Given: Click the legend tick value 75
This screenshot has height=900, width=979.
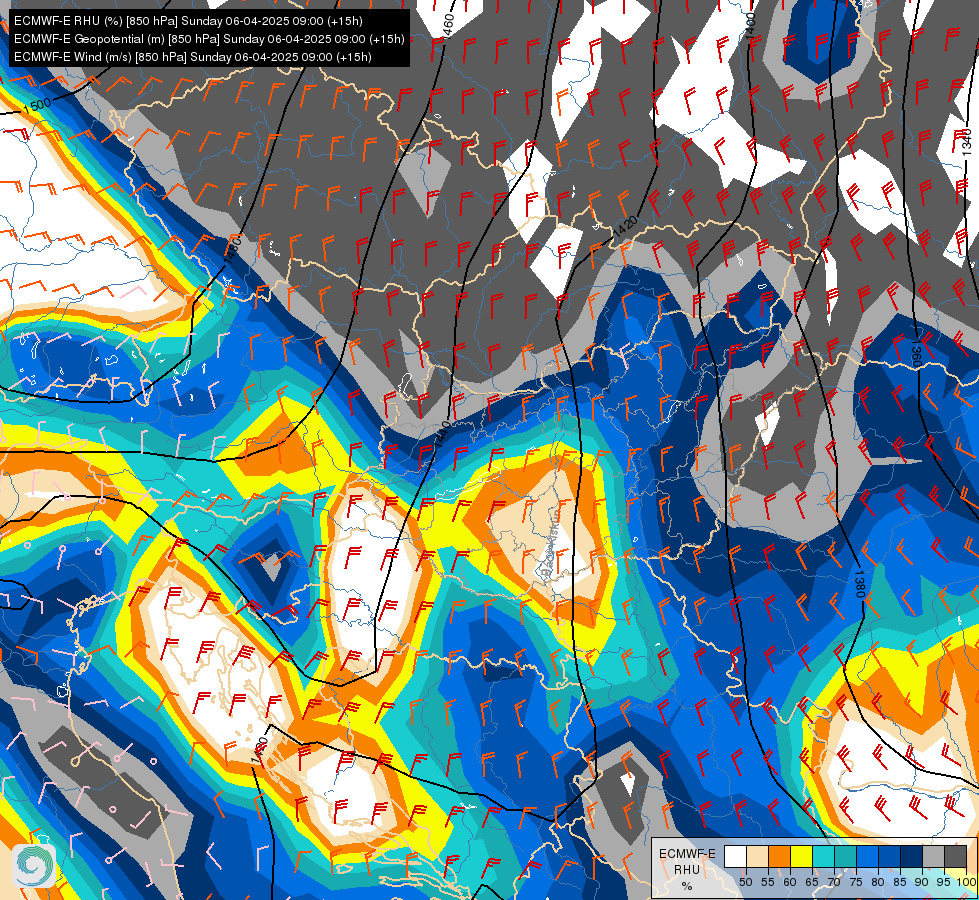Looking at the screenshot, I should [x=856, y=882].
